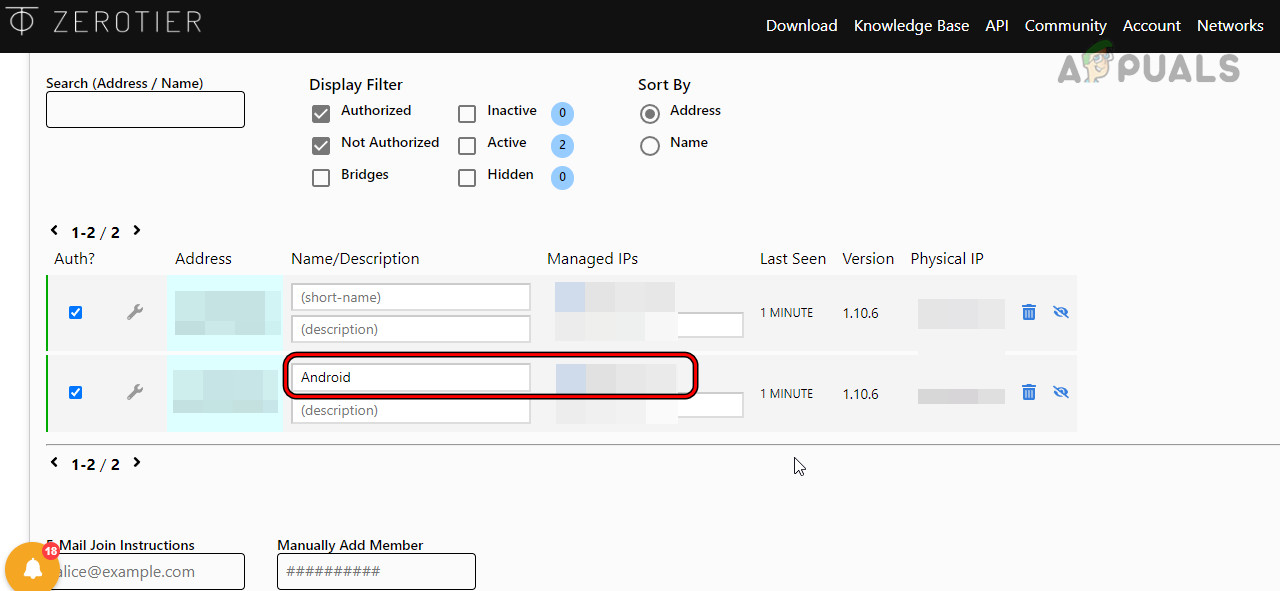Open settings with the wrench icon on first member
1280x591 pixels.
[135, 312]
